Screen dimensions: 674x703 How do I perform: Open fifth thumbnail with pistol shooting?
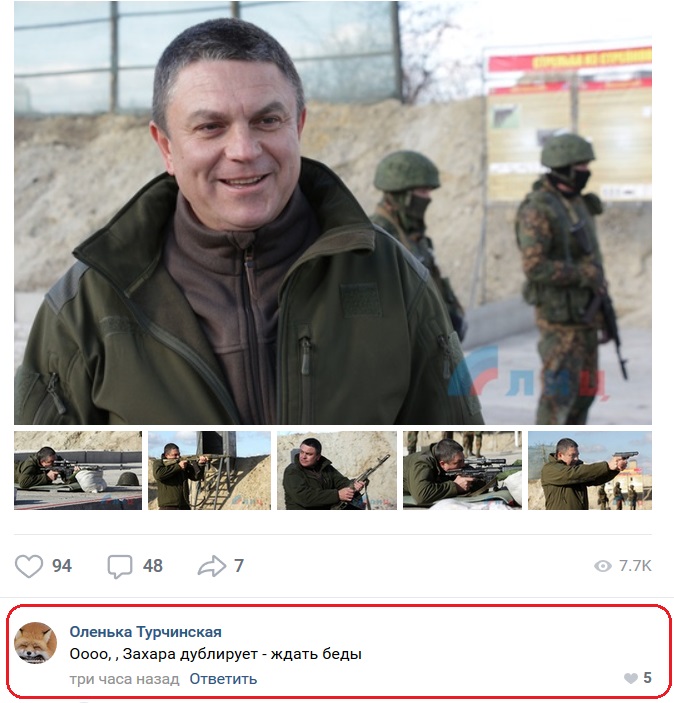click(590, 470)
